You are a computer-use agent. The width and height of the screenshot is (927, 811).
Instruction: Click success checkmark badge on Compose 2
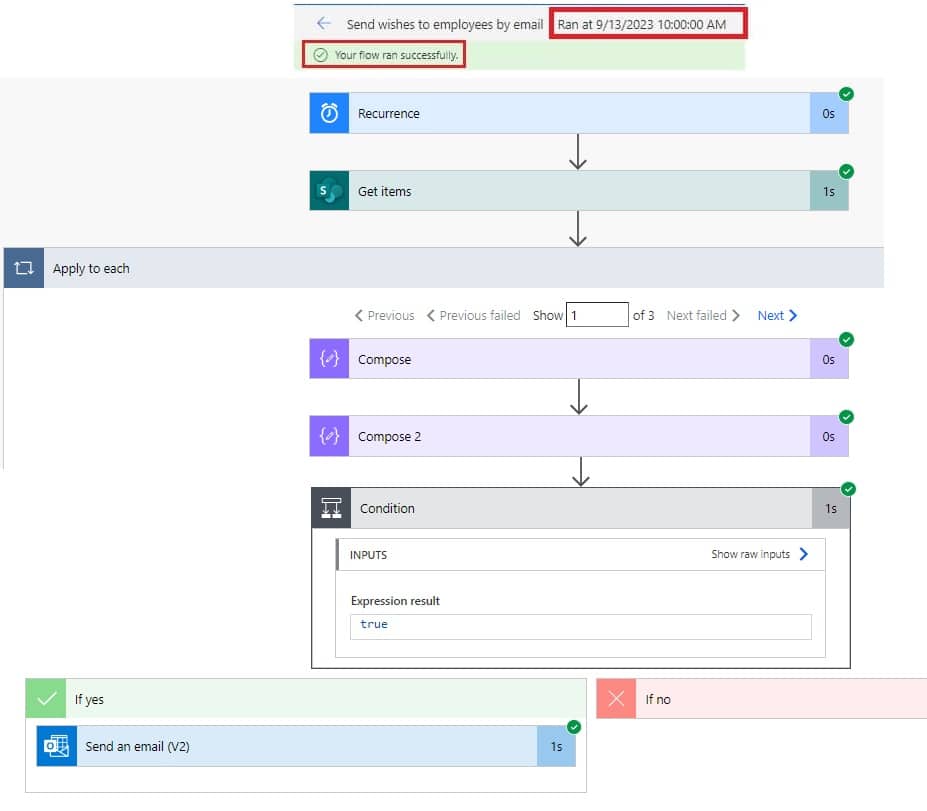click(847, 417)
